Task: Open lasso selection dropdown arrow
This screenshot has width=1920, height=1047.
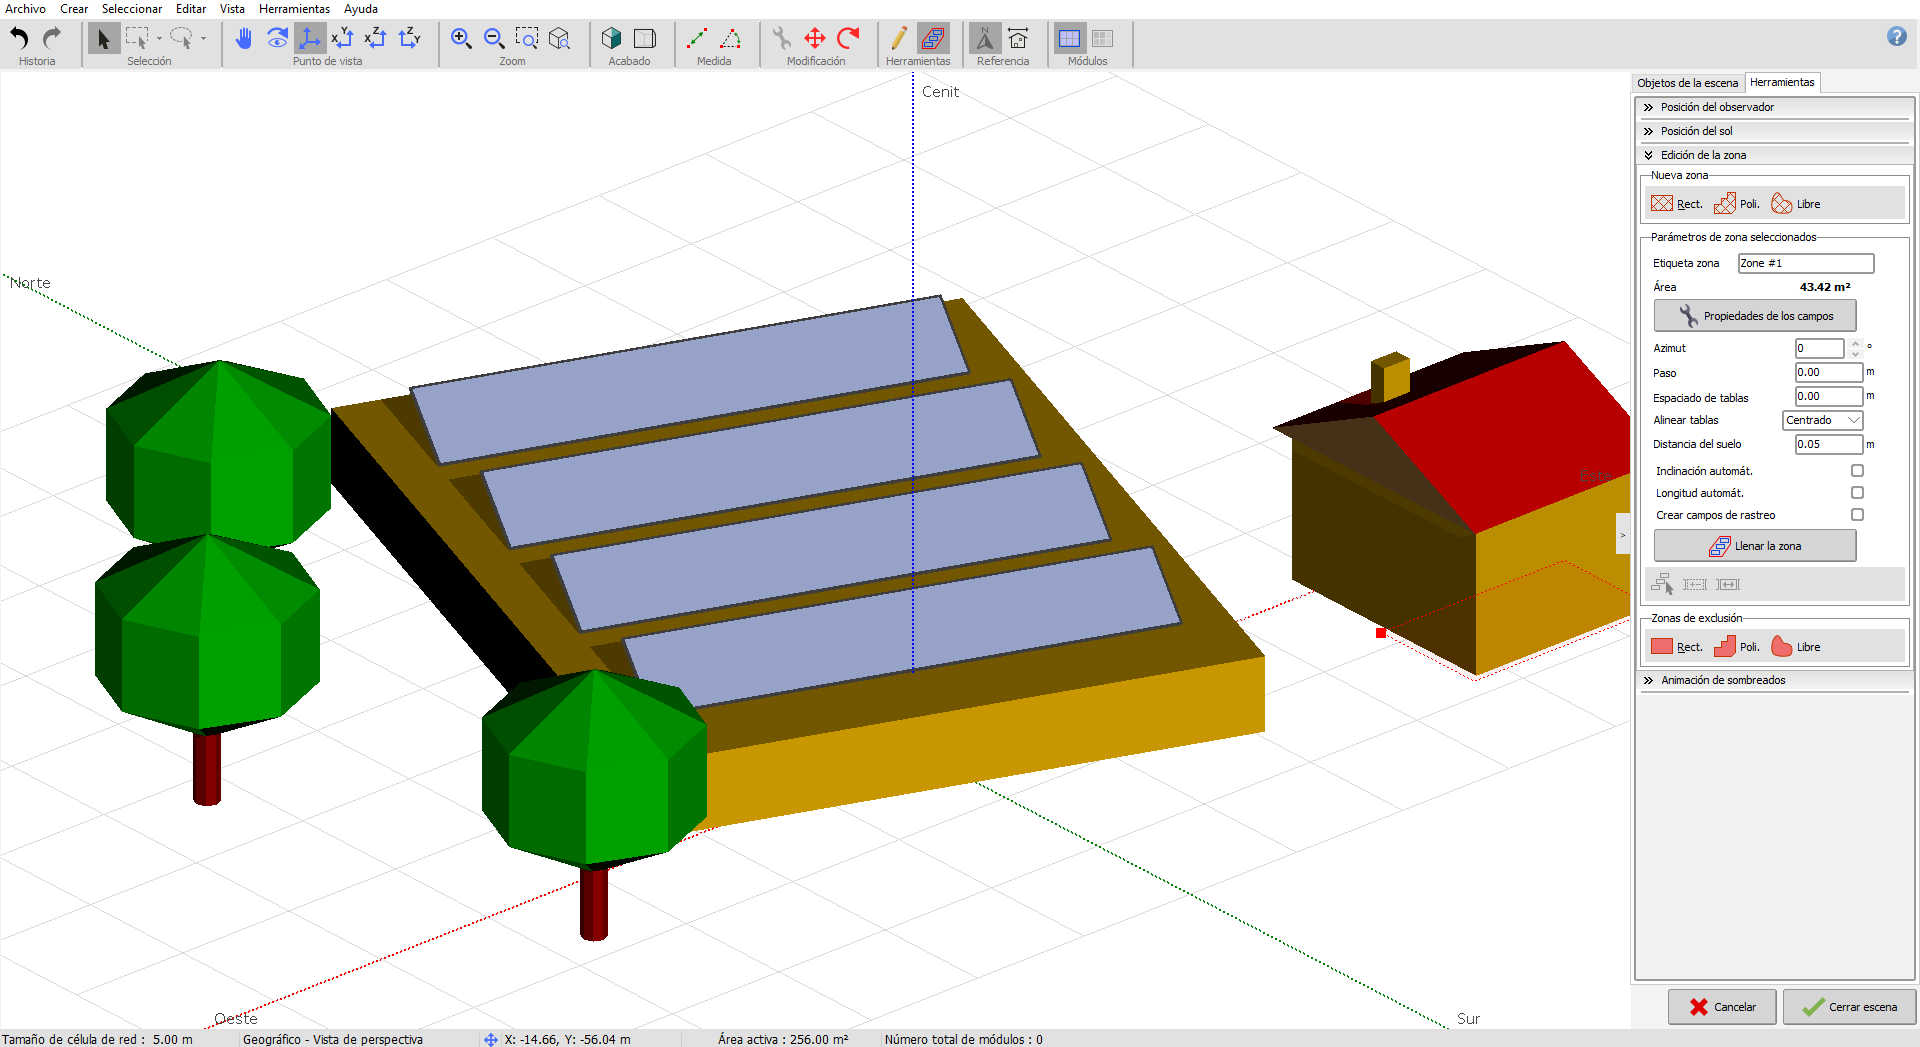Action: 203,39
